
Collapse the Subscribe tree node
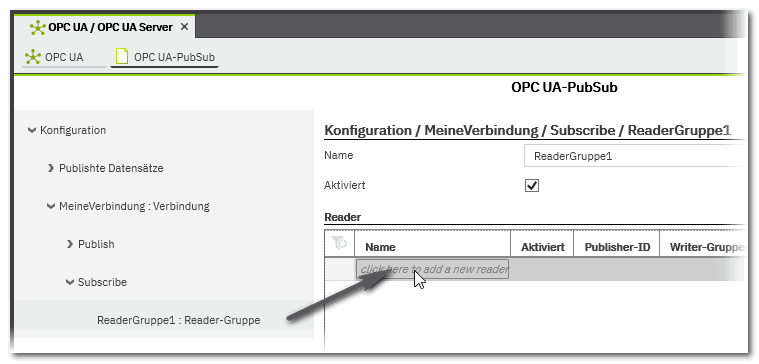(x=70, y=282)
